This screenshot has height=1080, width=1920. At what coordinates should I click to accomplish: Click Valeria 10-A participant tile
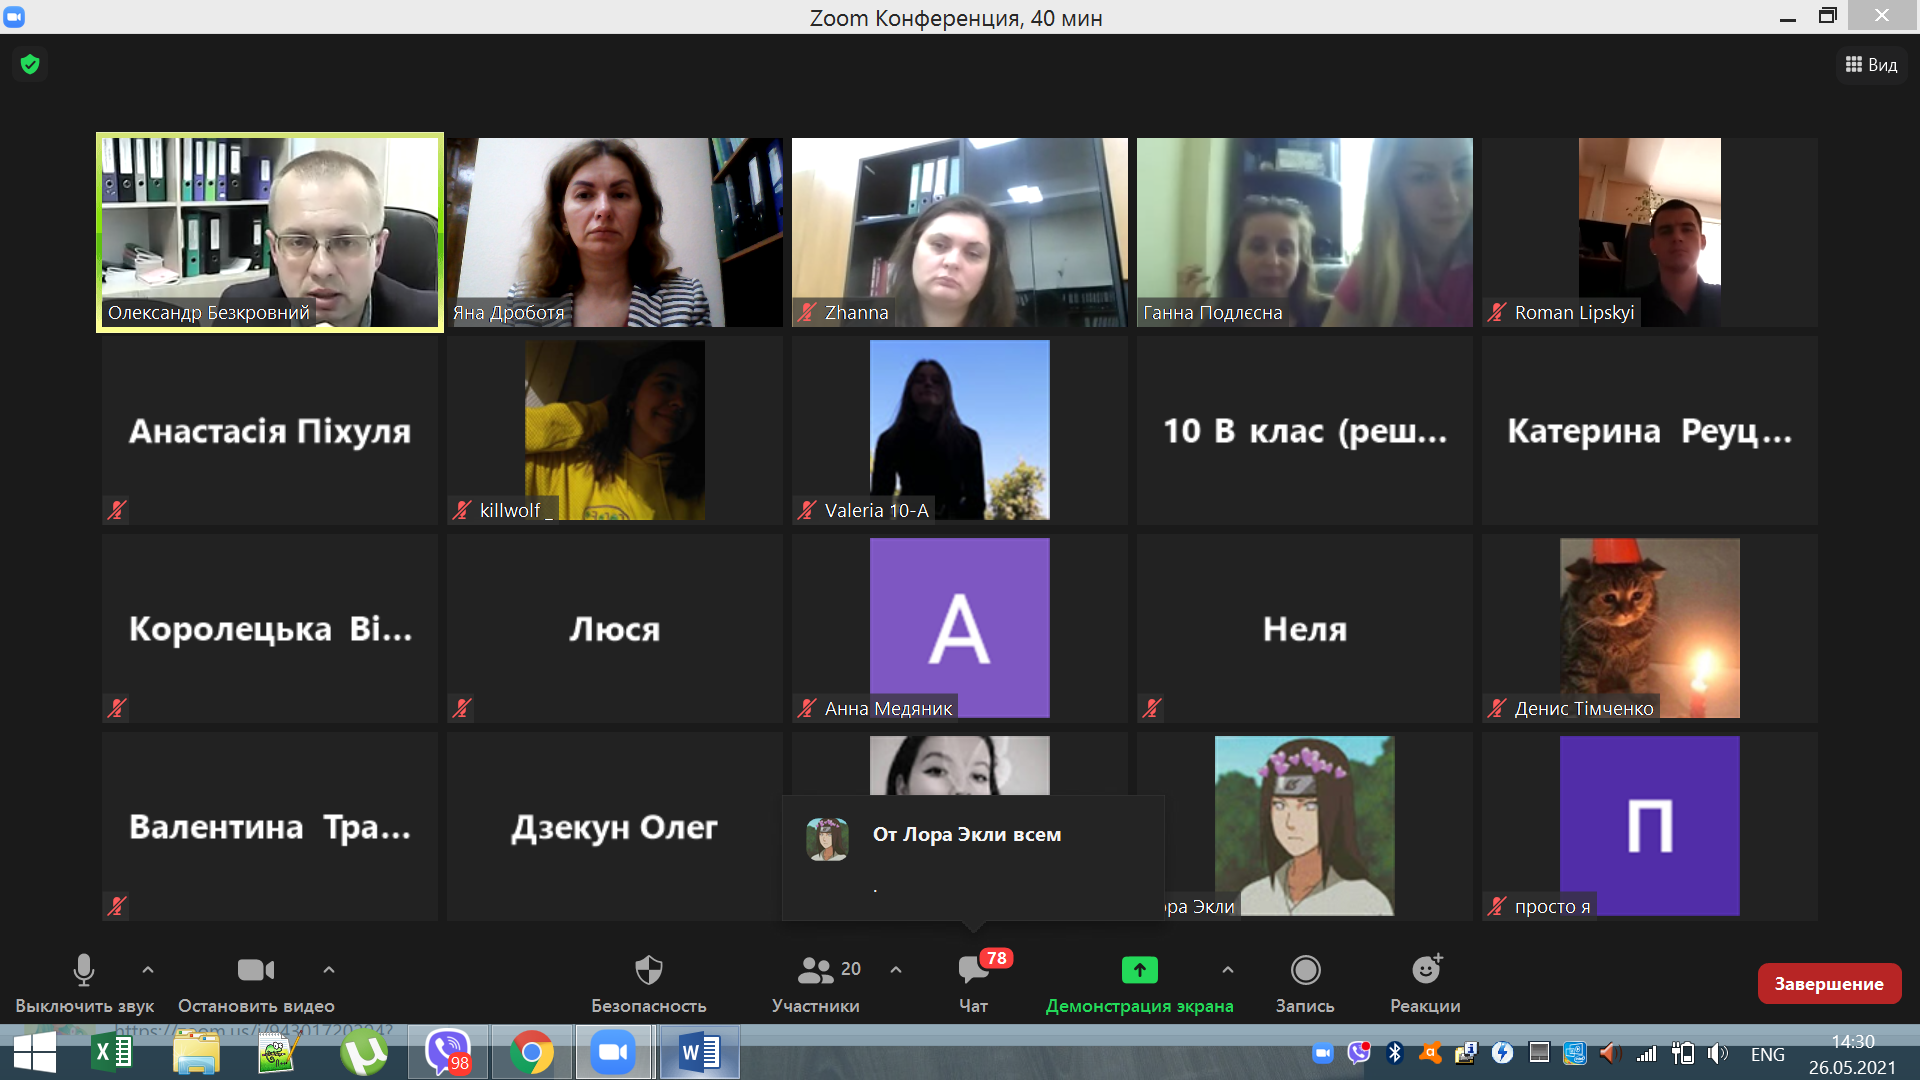pyautogui.click(x=960, y=430)
